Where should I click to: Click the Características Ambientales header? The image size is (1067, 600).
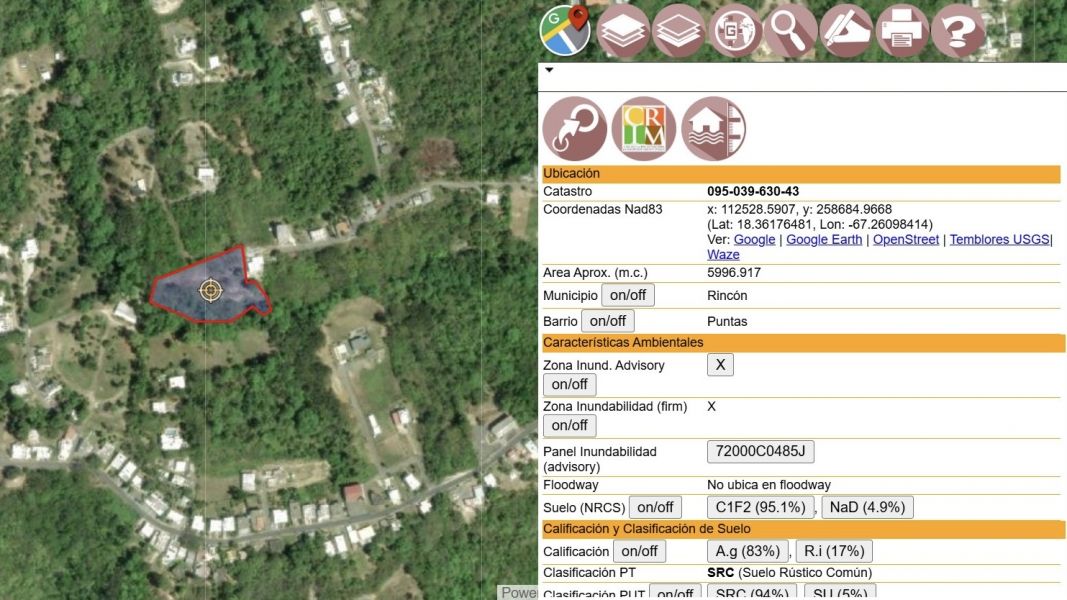tap(803, 343)
